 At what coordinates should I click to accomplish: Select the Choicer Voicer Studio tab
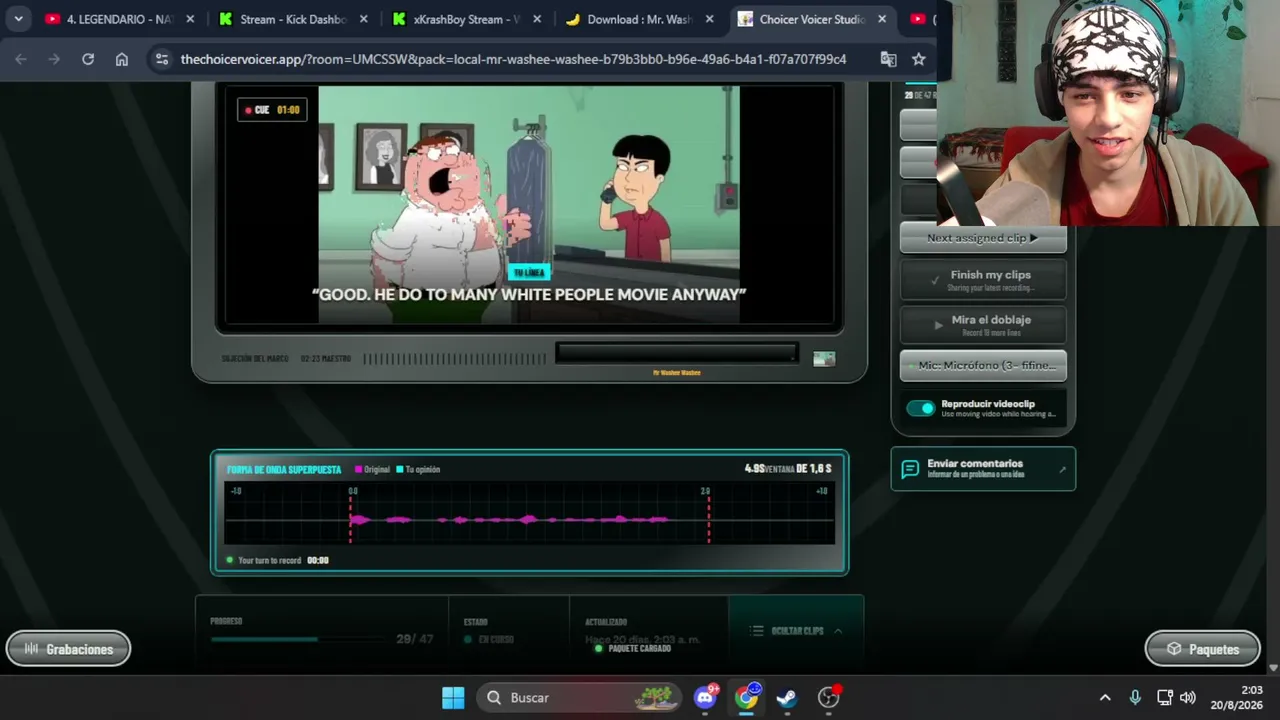pyautogui.click(x=814, y=19)
